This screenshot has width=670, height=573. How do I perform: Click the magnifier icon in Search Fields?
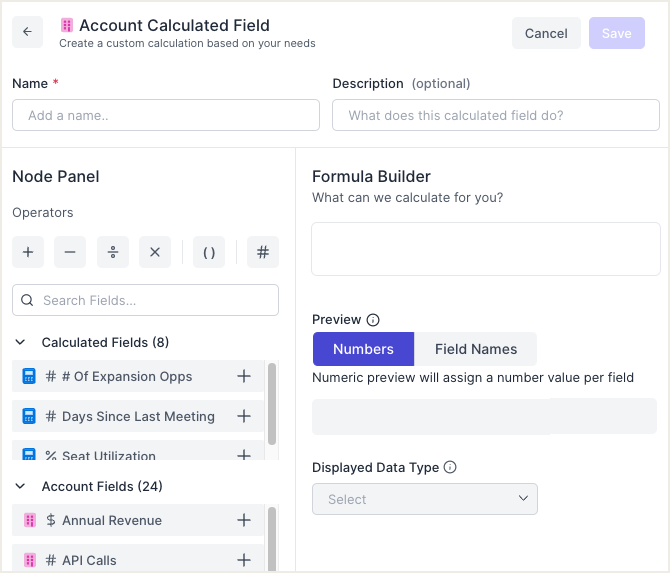(27, 300)
